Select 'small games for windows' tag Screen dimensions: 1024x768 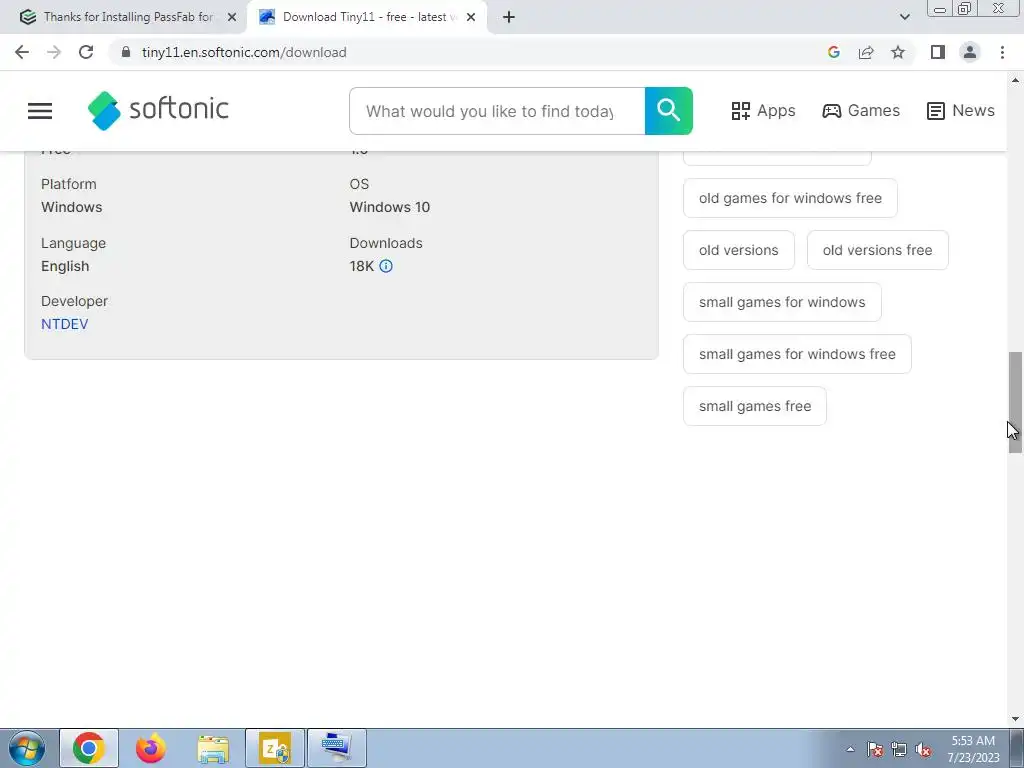coord(782,302)
